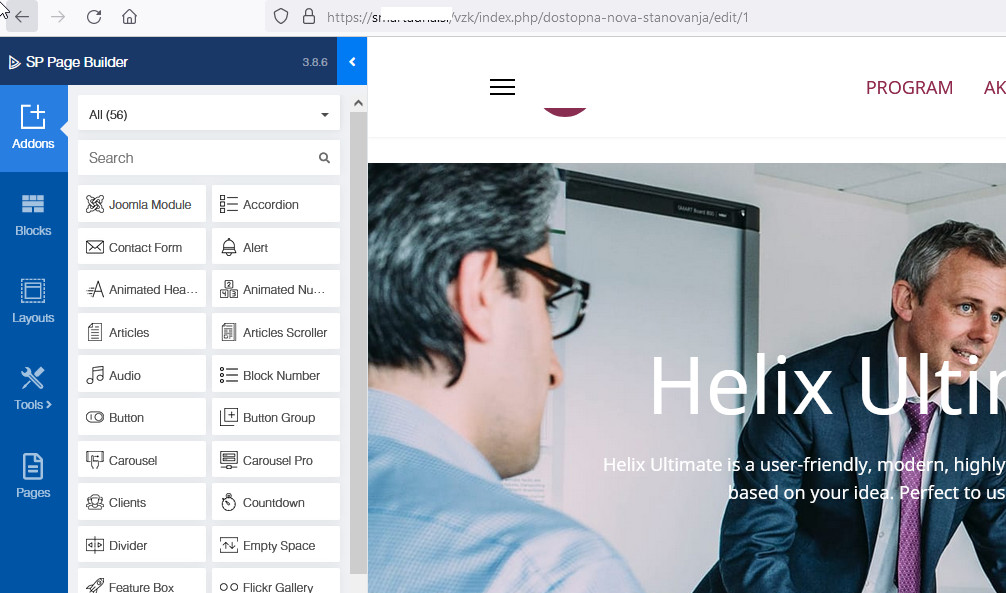Open the All (56) addon category dropdown
This screenshot has height=593, width=1006.
point(209,115)
